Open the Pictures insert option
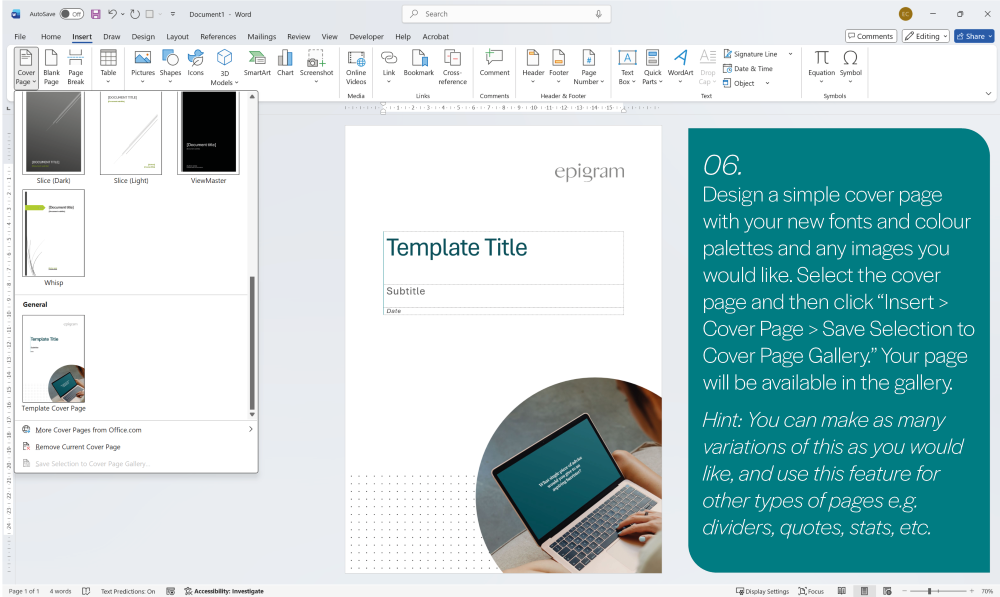The image size is (1000, 597). pos(143,67)
